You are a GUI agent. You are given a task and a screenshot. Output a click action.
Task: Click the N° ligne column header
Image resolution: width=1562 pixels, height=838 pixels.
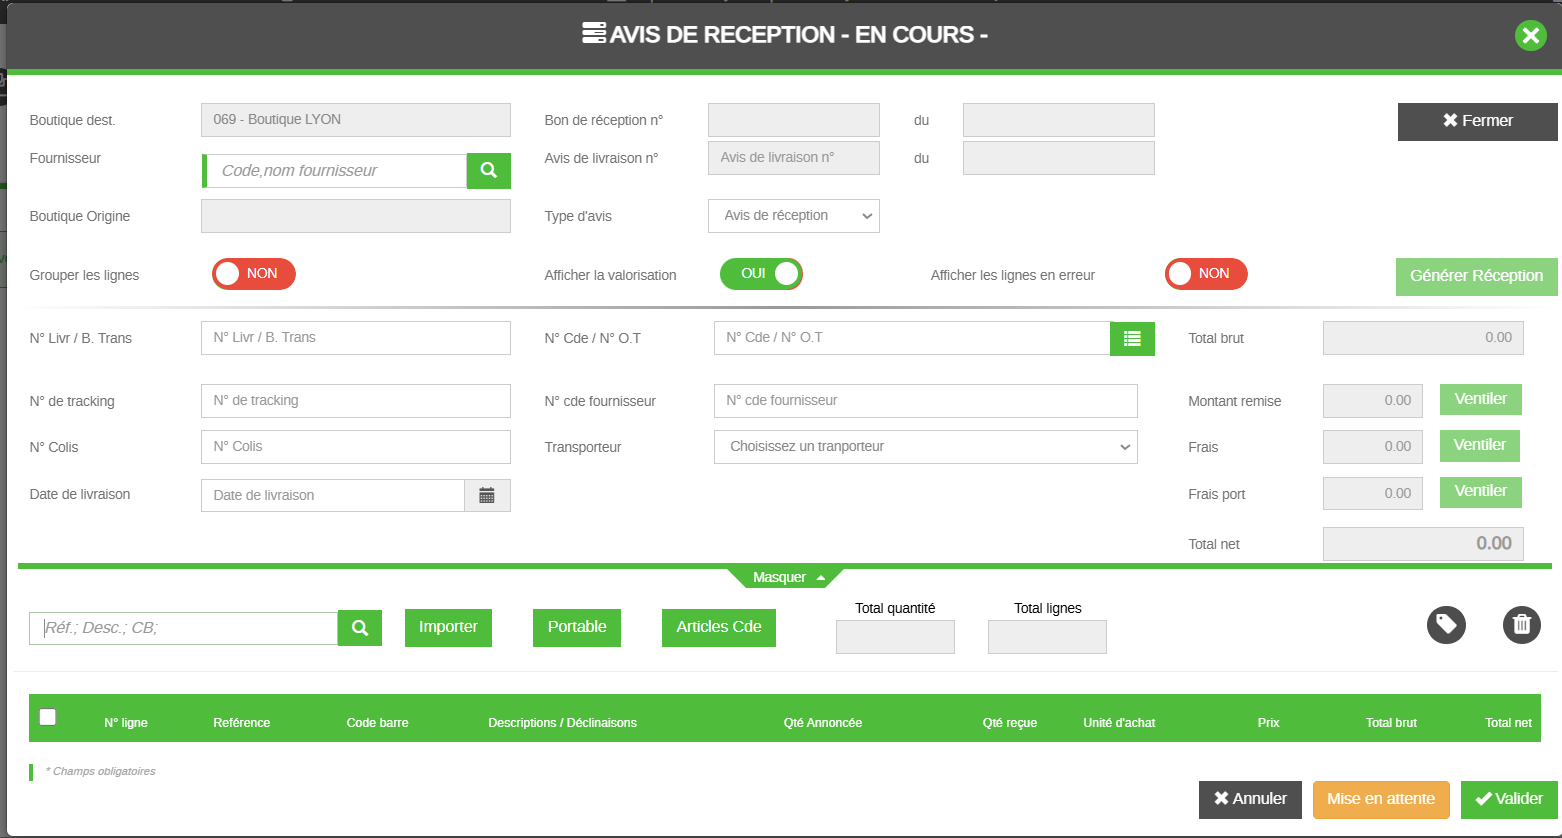pos(126,723)
